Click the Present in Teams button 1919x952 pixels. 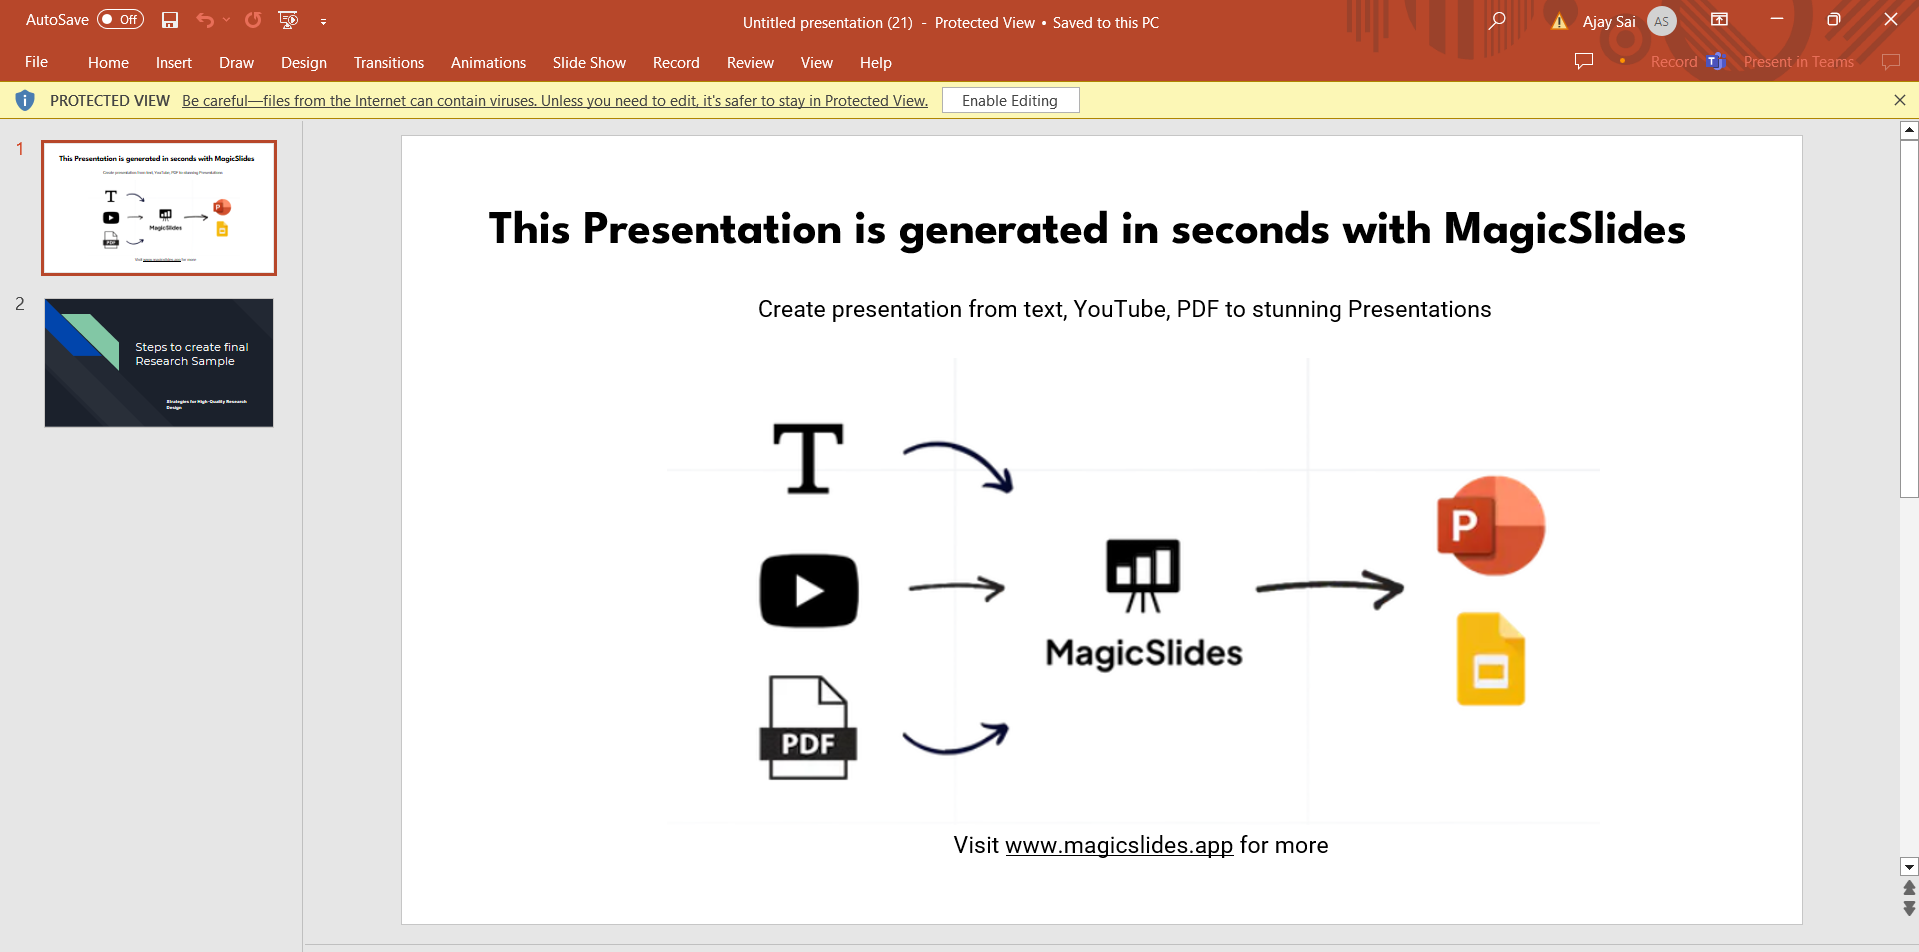tap(1799, 62)
